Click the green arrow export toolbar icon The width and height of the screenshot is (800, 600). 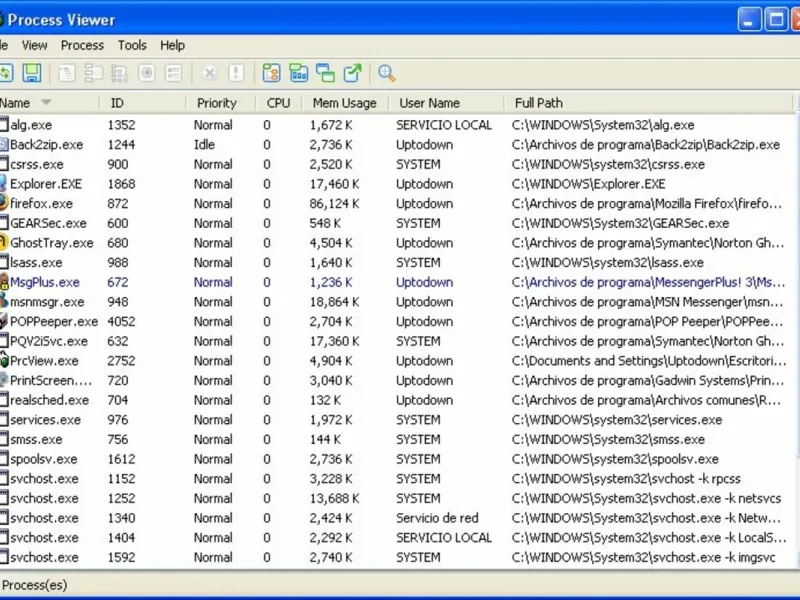point(352,73)
